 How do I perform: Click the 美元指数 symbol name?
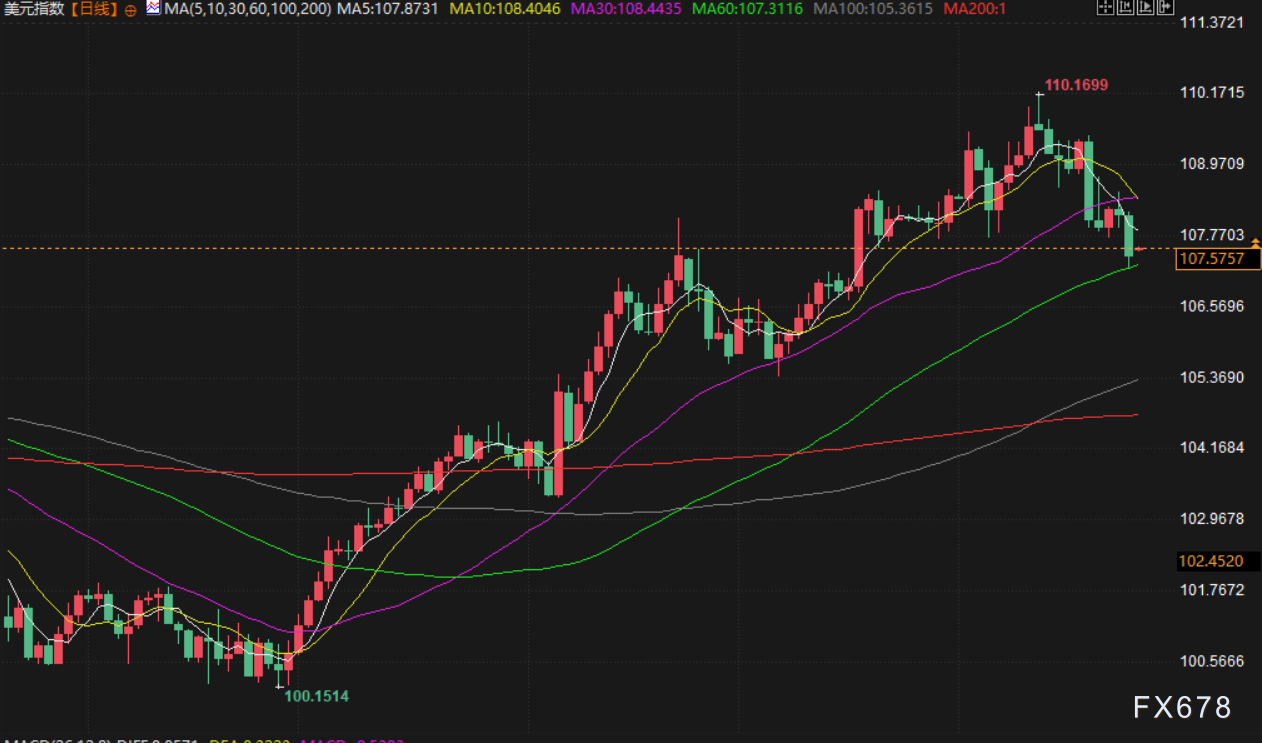point(35,9)
